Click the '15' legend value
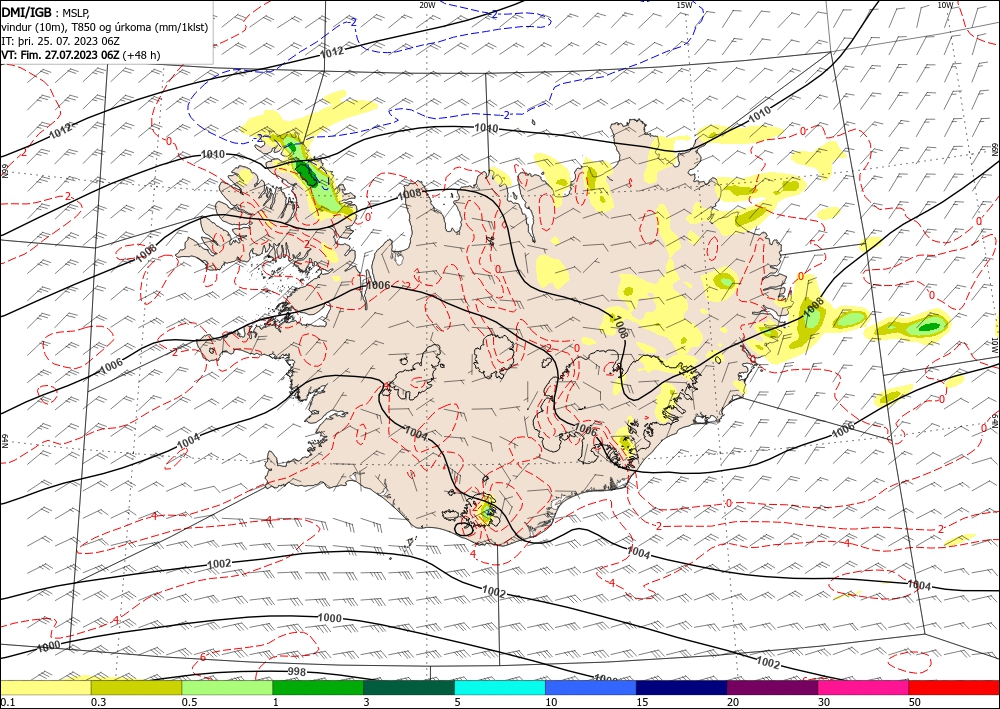Screen dimensions: 1000x709 pyautogui.click(x=642, y=702)
